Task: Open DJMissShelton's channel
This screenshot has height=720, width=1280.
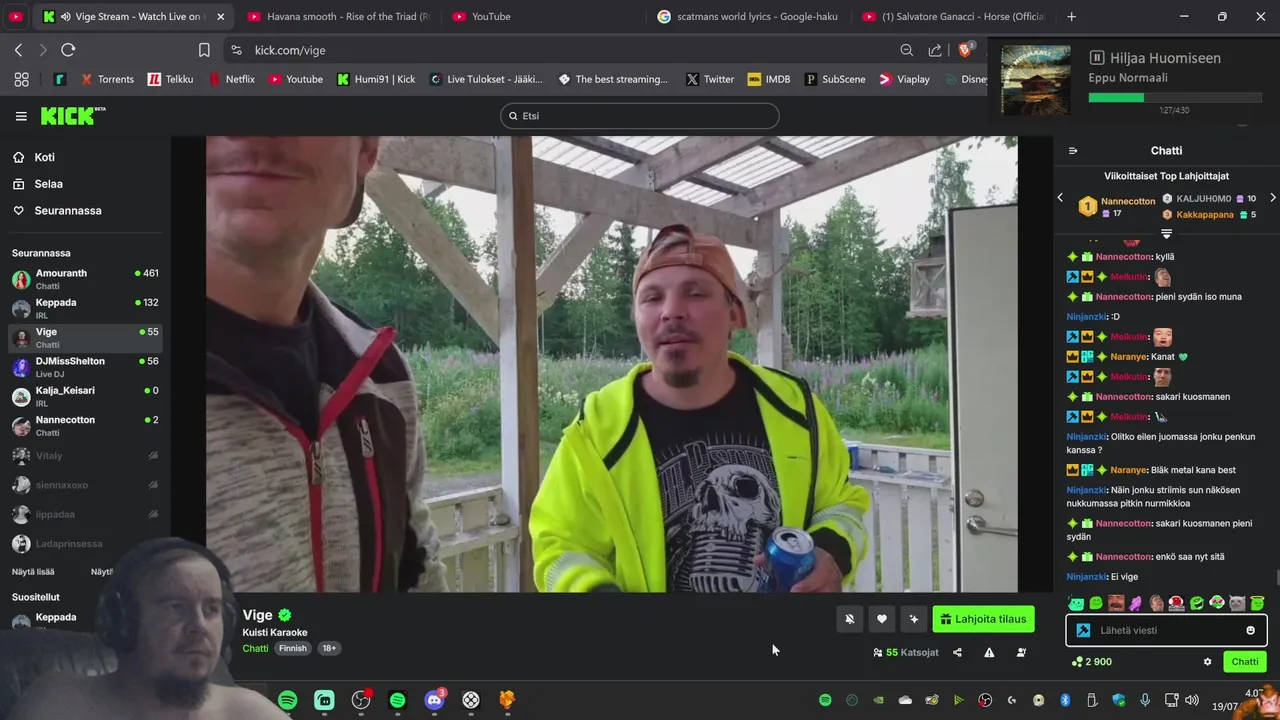Action: pyautogui.click(x=85, y=367)
